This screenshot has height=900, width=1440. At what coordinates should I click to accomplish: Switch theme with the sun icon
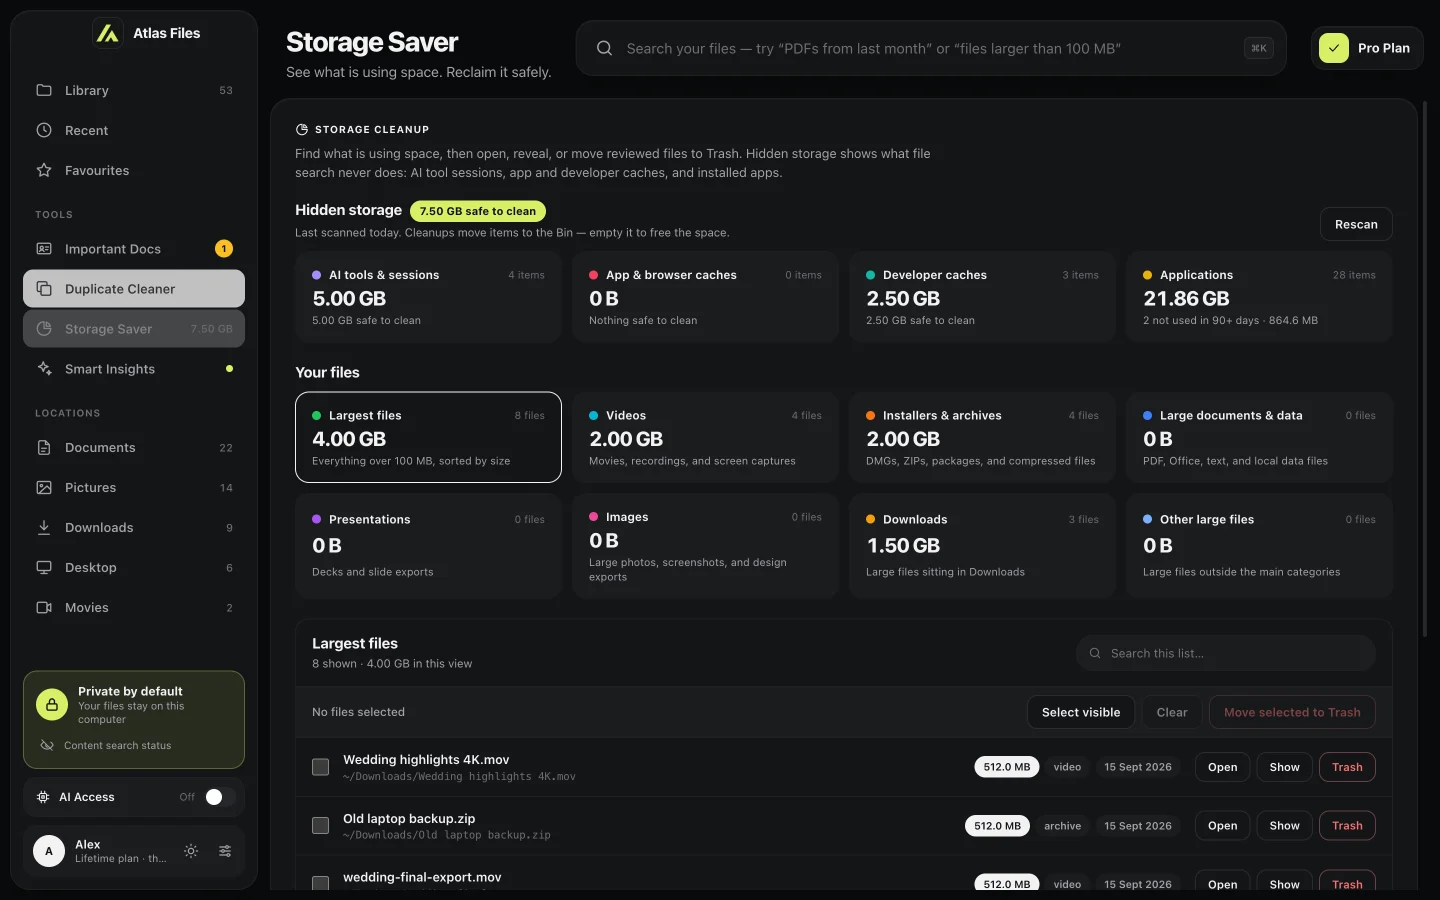pos(191,851)
